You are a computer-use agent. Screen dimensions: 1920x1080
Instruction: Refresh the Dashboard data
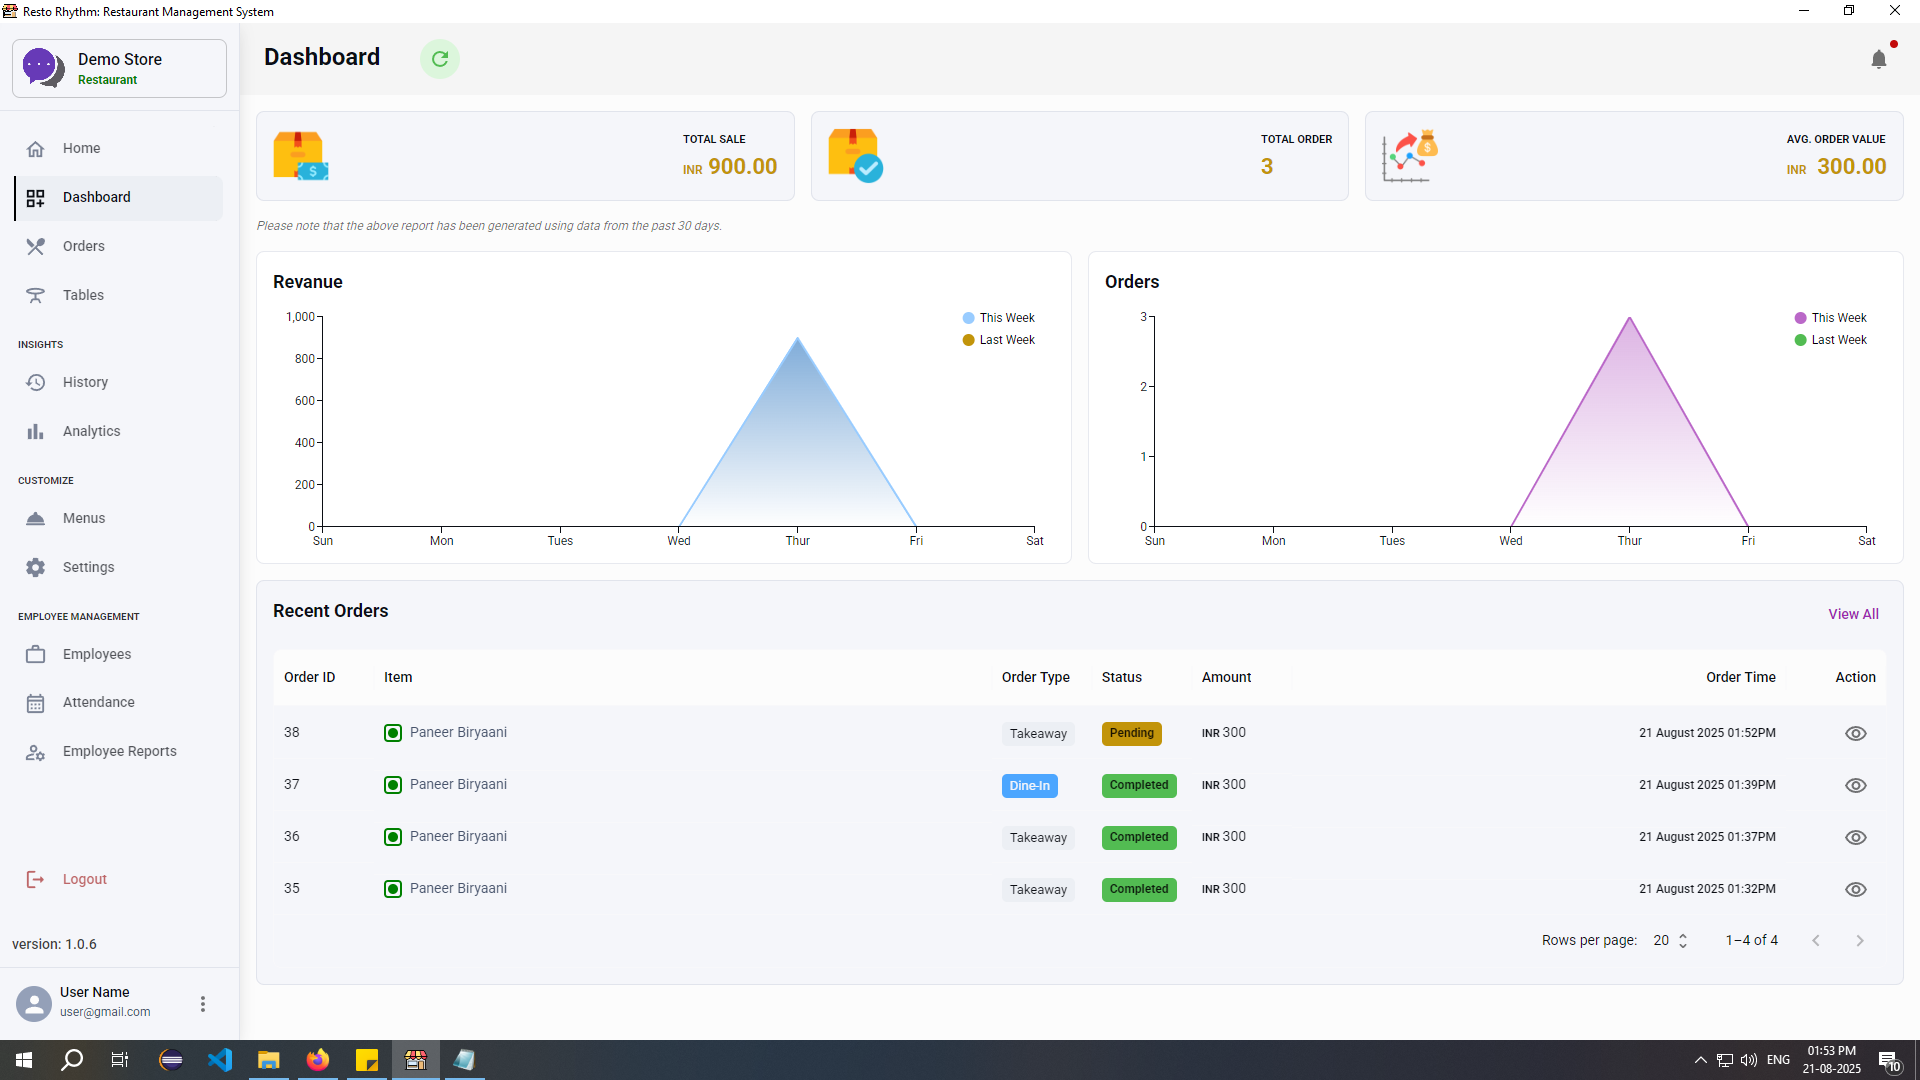click(x=440, y=59)
